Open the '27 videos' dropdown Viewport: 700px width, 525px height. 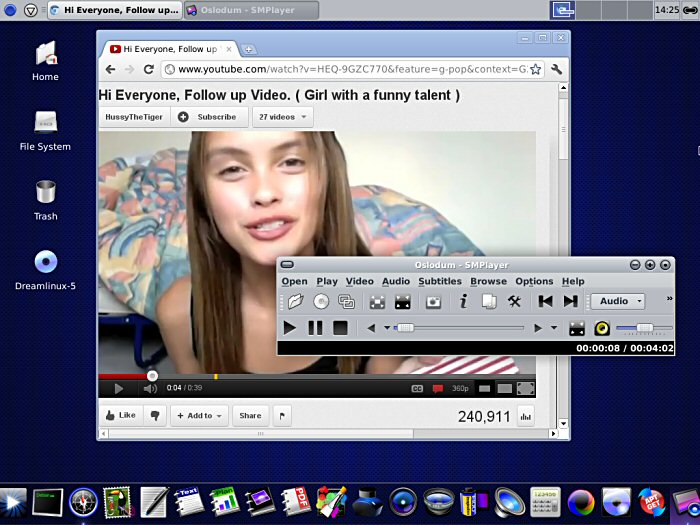282,117
